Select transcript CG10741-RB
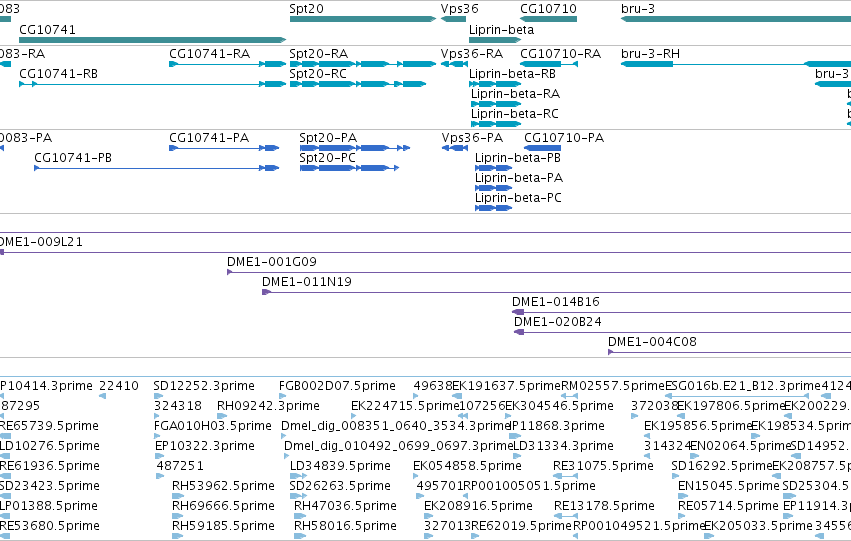 point(153,84)
